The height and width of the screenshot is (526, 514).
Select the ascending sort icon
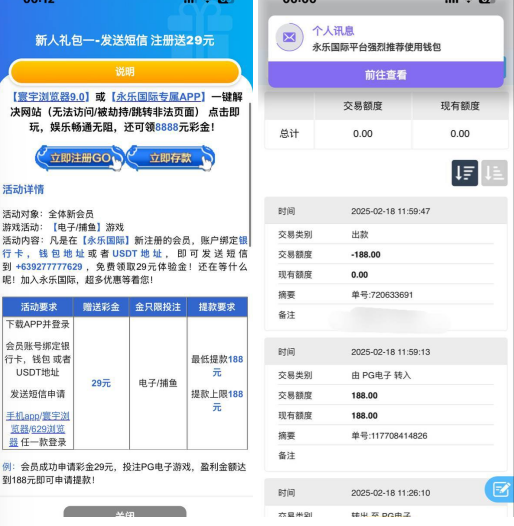(494, 173)
